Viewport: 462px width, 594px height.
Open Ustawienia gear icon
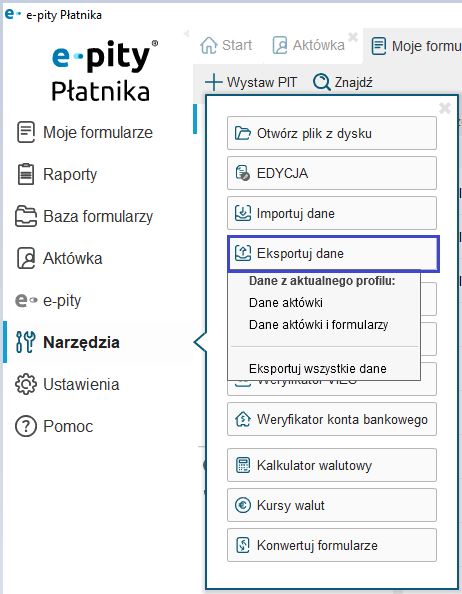[26, 384]
